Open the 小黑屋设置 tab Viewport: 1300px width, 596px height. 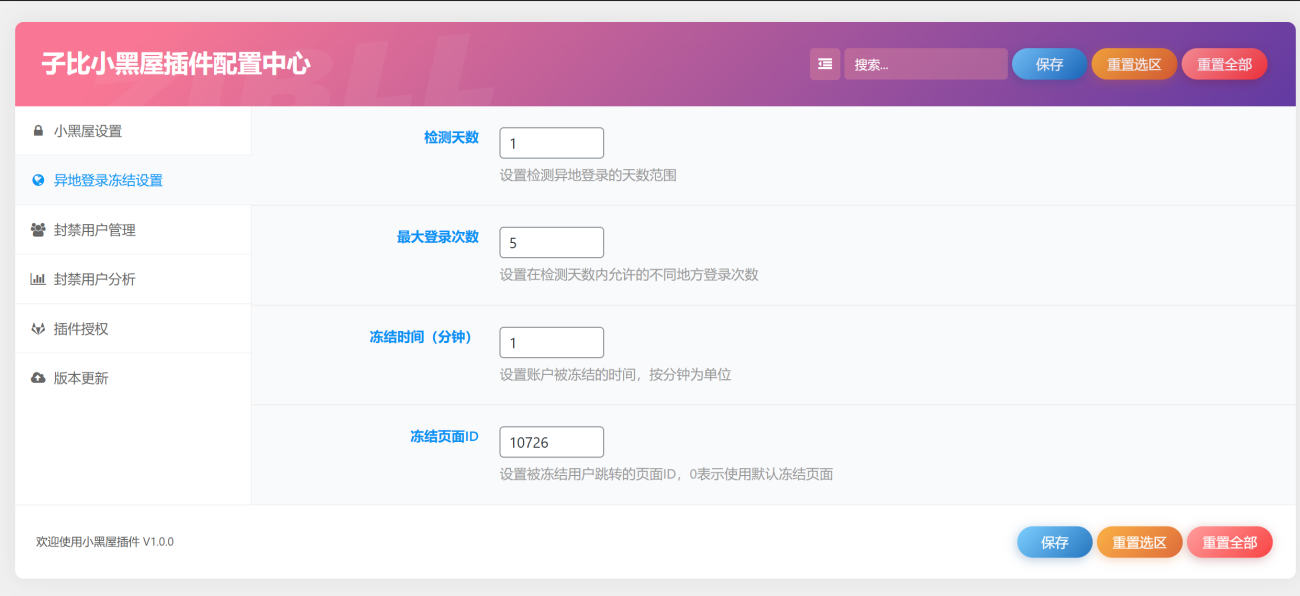pos(88,131)
